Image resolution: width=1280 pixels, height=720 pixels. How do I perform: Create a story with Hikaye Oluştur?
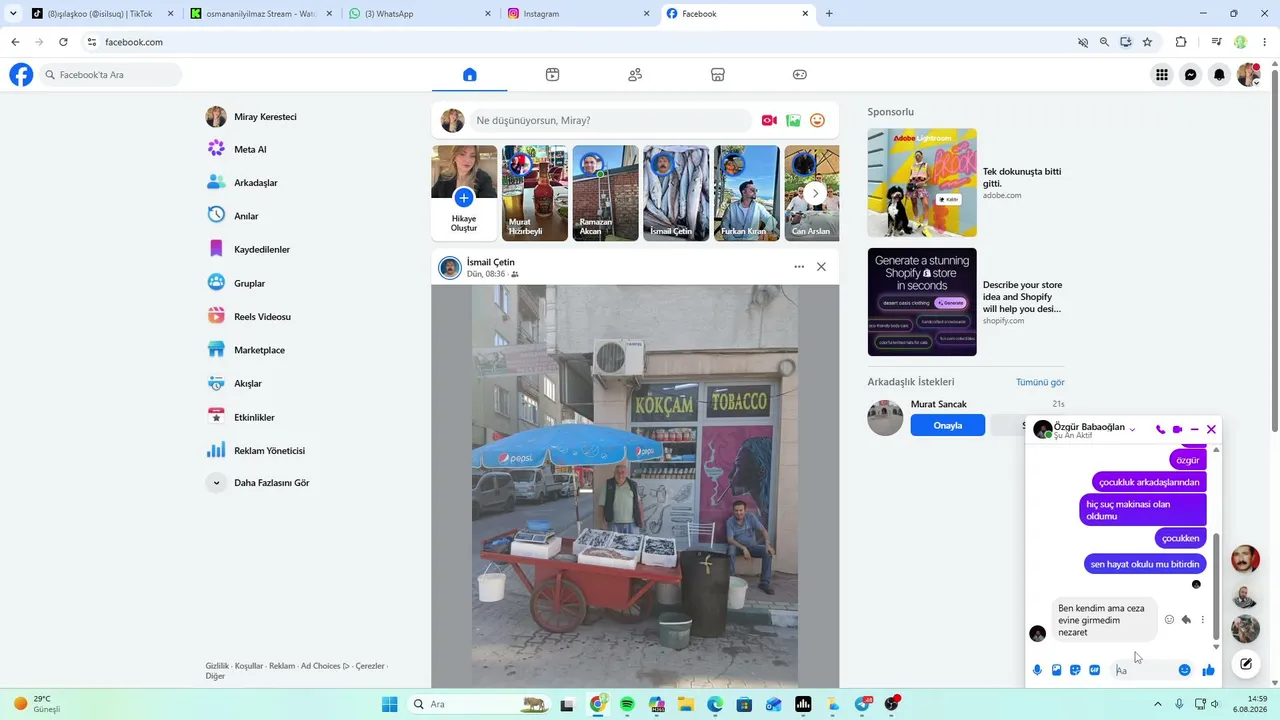pyautogui.click(x=464, y=194)
